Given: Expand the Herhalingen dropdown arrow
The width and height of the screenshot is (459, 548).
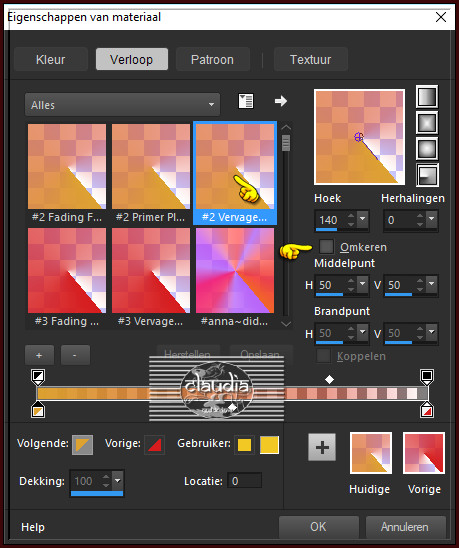Looking at the screenshot, I should tap(431, 219).
